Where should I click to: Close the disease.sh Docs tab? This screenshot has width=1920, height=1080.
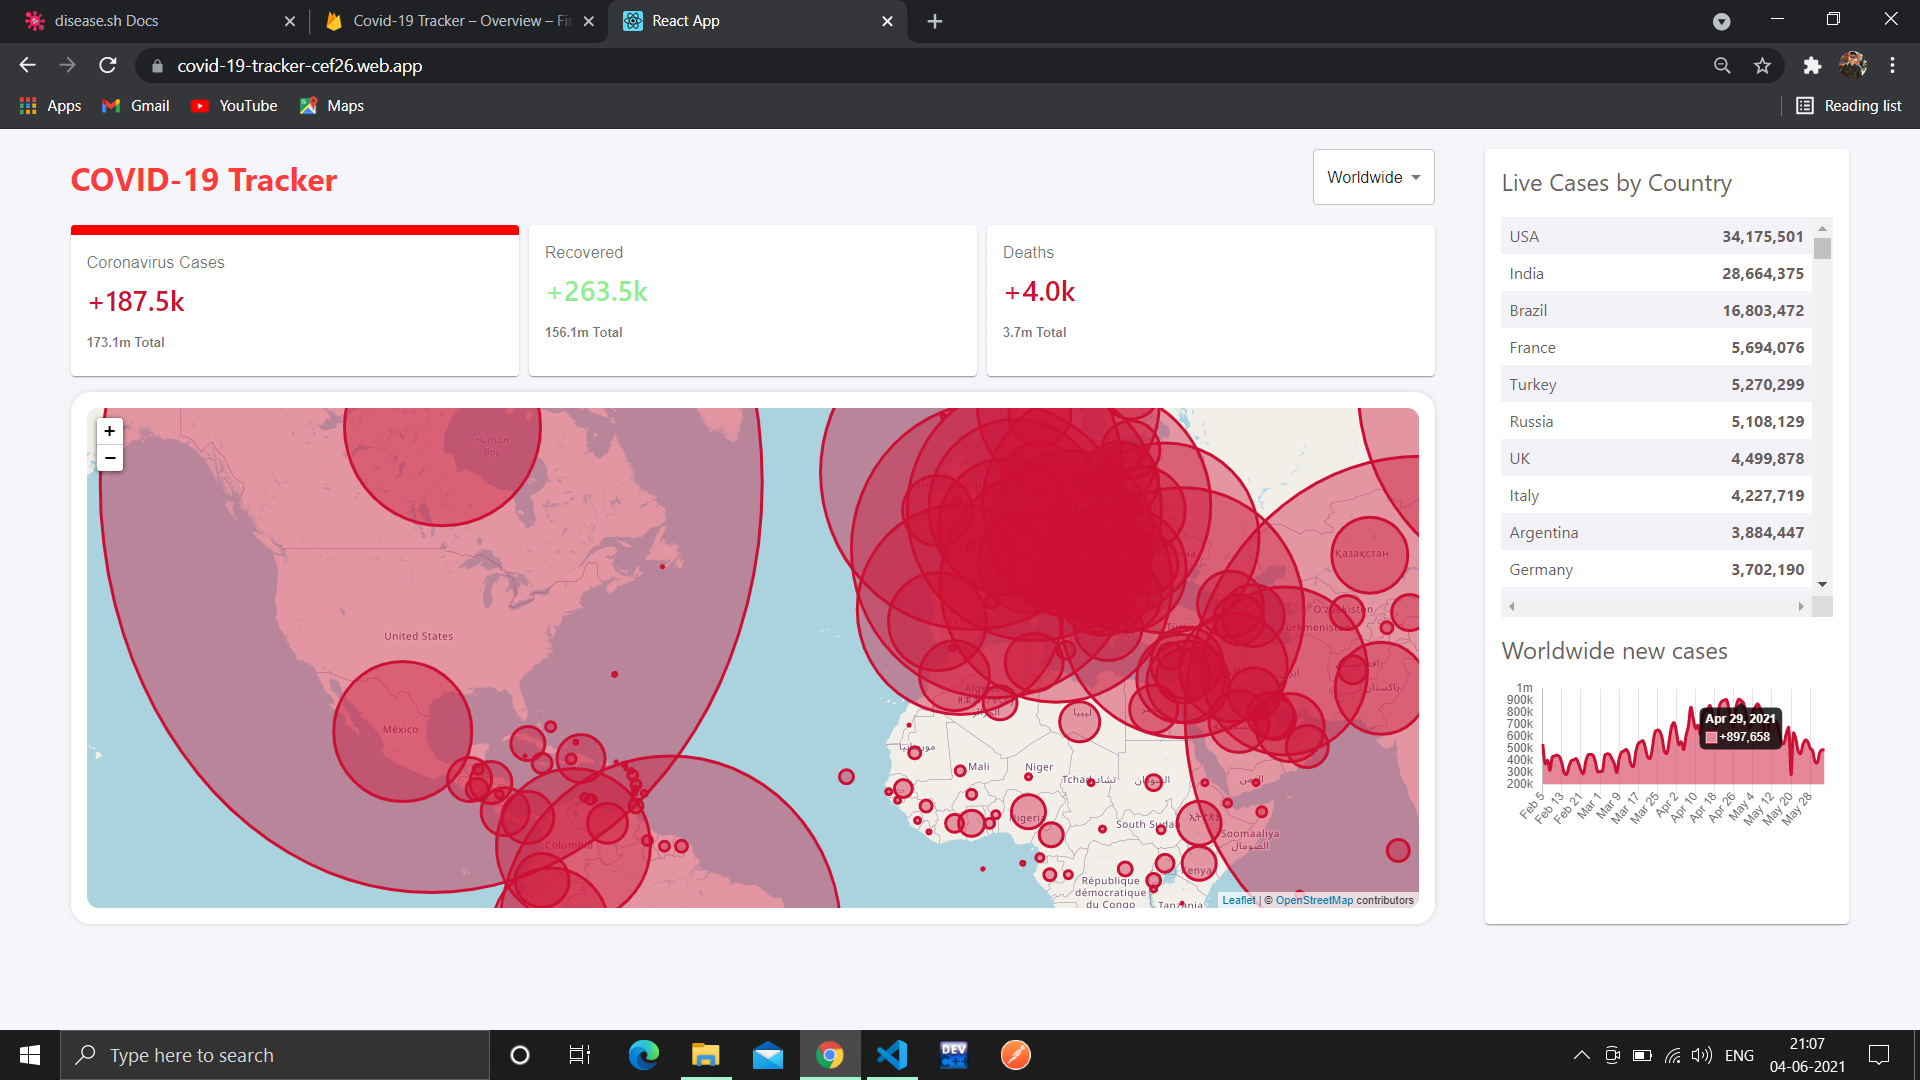pyautogui.click(x=290, y=21)
